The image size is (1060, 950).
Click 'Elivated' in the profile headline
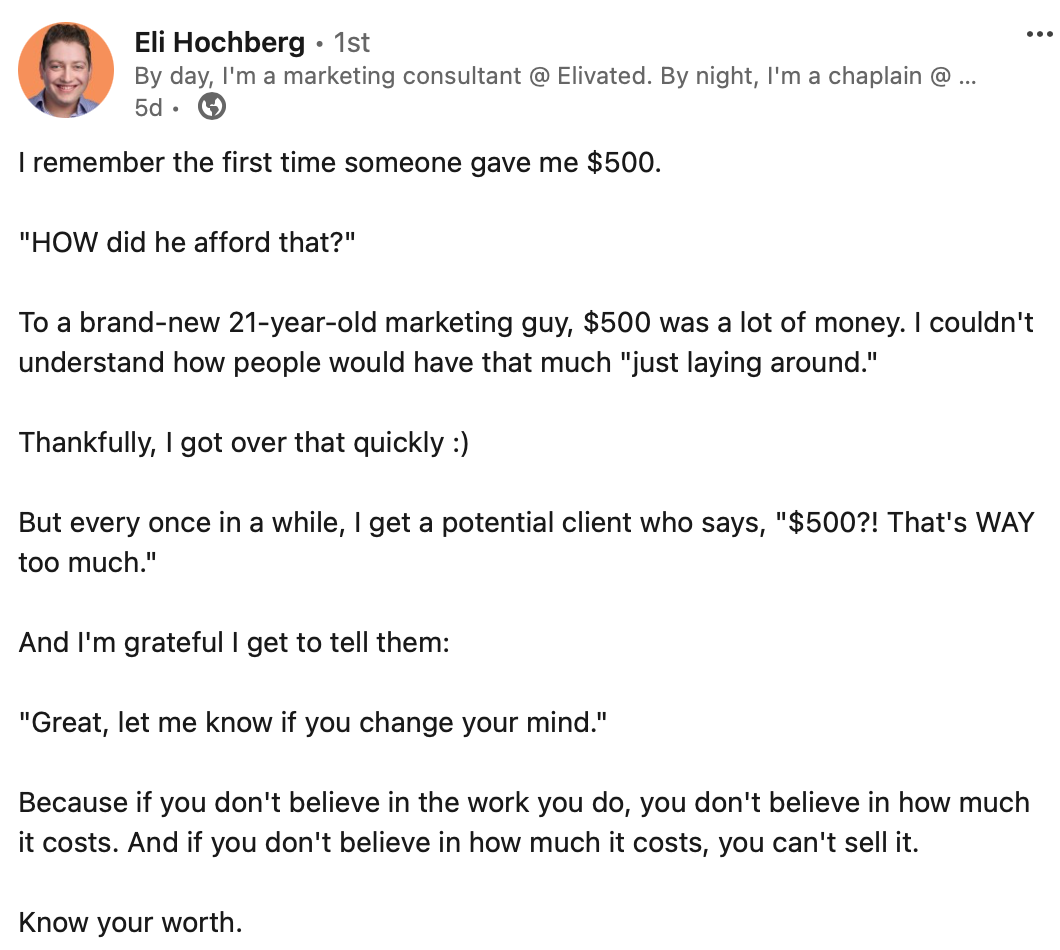pyautogui.click(x=602, y=76)
